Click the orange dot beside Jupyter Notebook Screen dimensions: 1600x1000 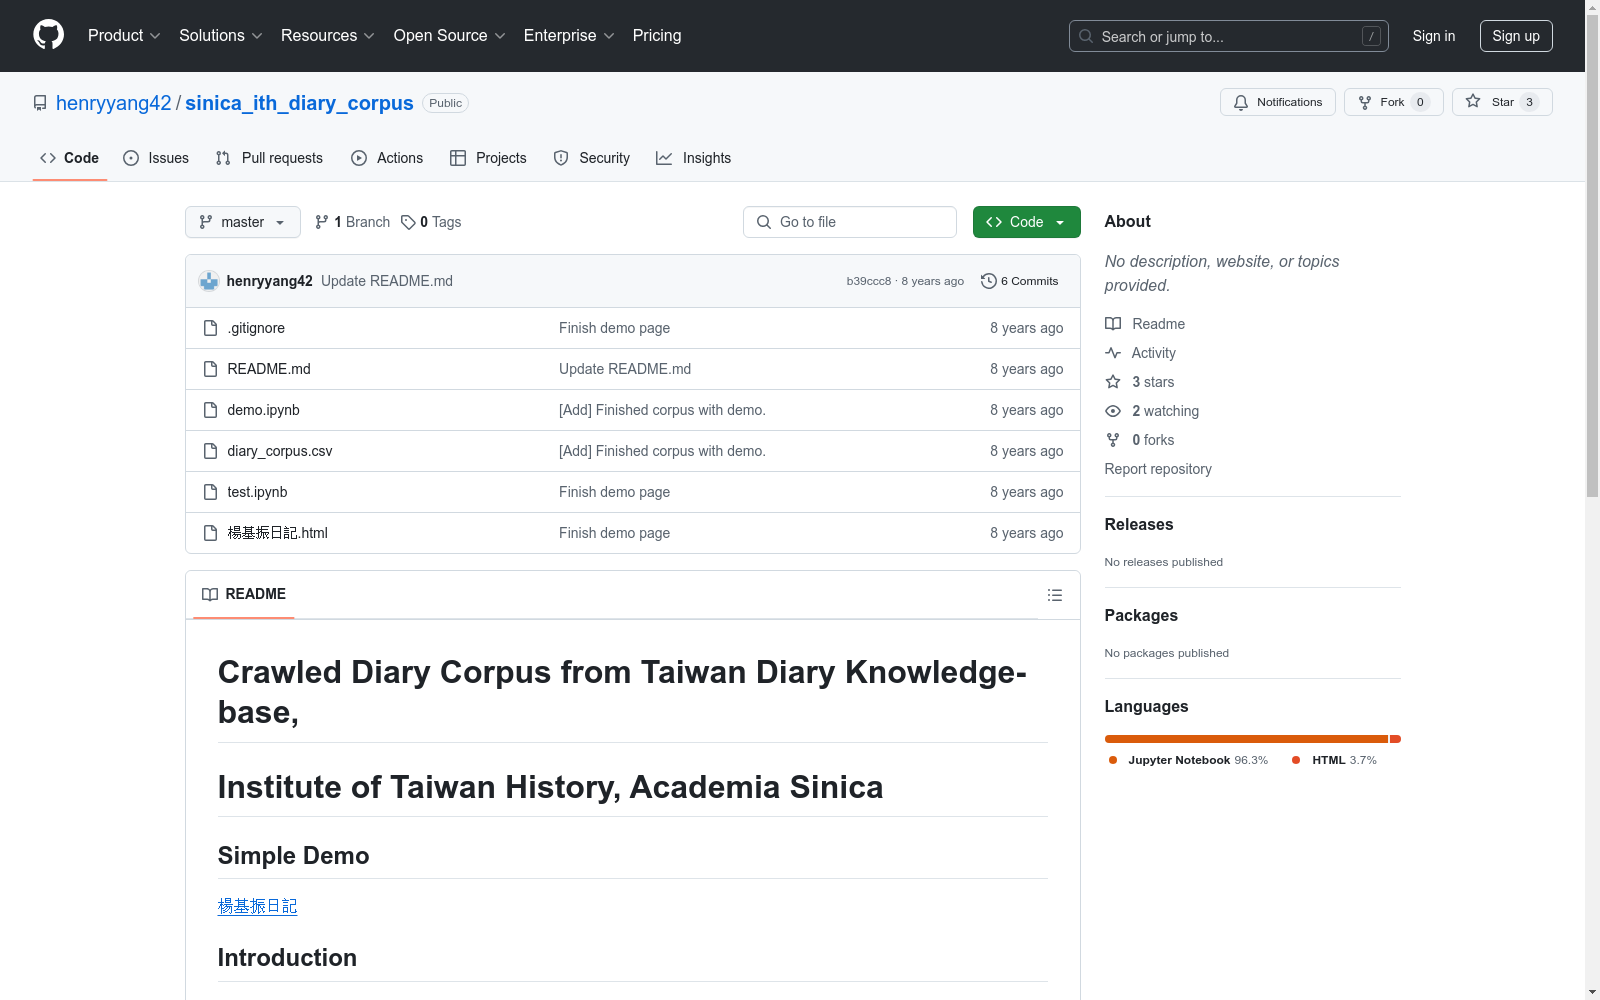[x=1113, y=760]
